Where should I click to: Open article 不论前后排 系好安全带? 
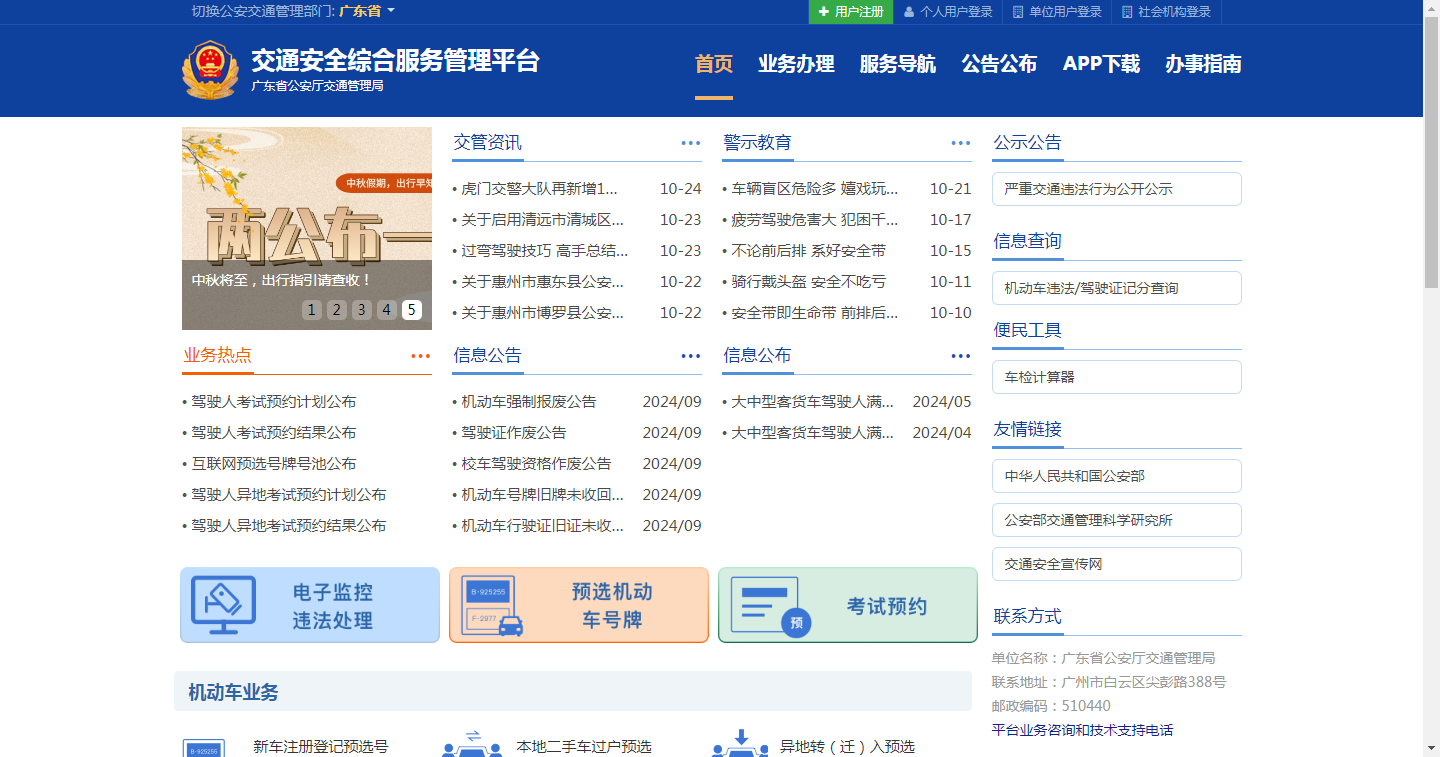pyautogui.click(x=809, y=251)
